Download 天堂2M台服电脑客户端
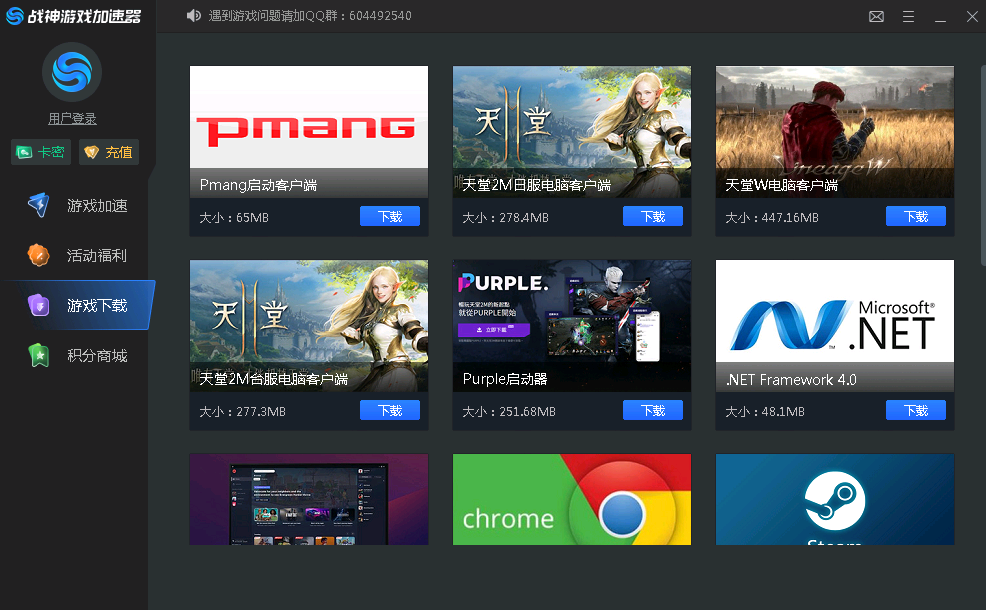Image resolution: width=986 pixels, height=610 pixels. coord(390,410)
